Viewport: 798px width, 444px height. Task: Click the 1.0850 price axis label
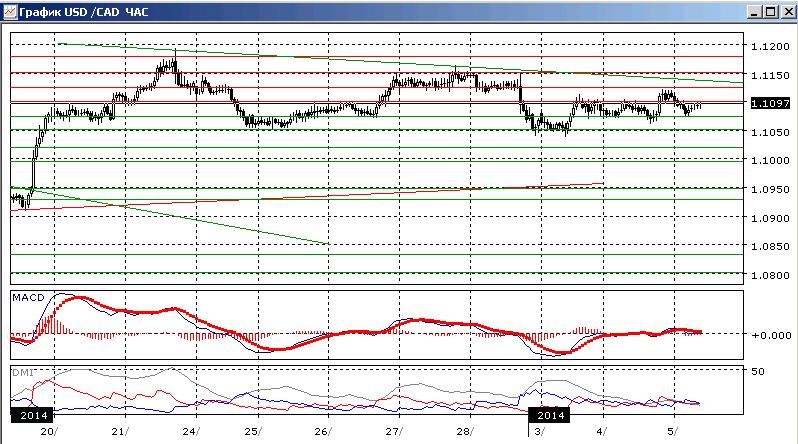point(770,246)
